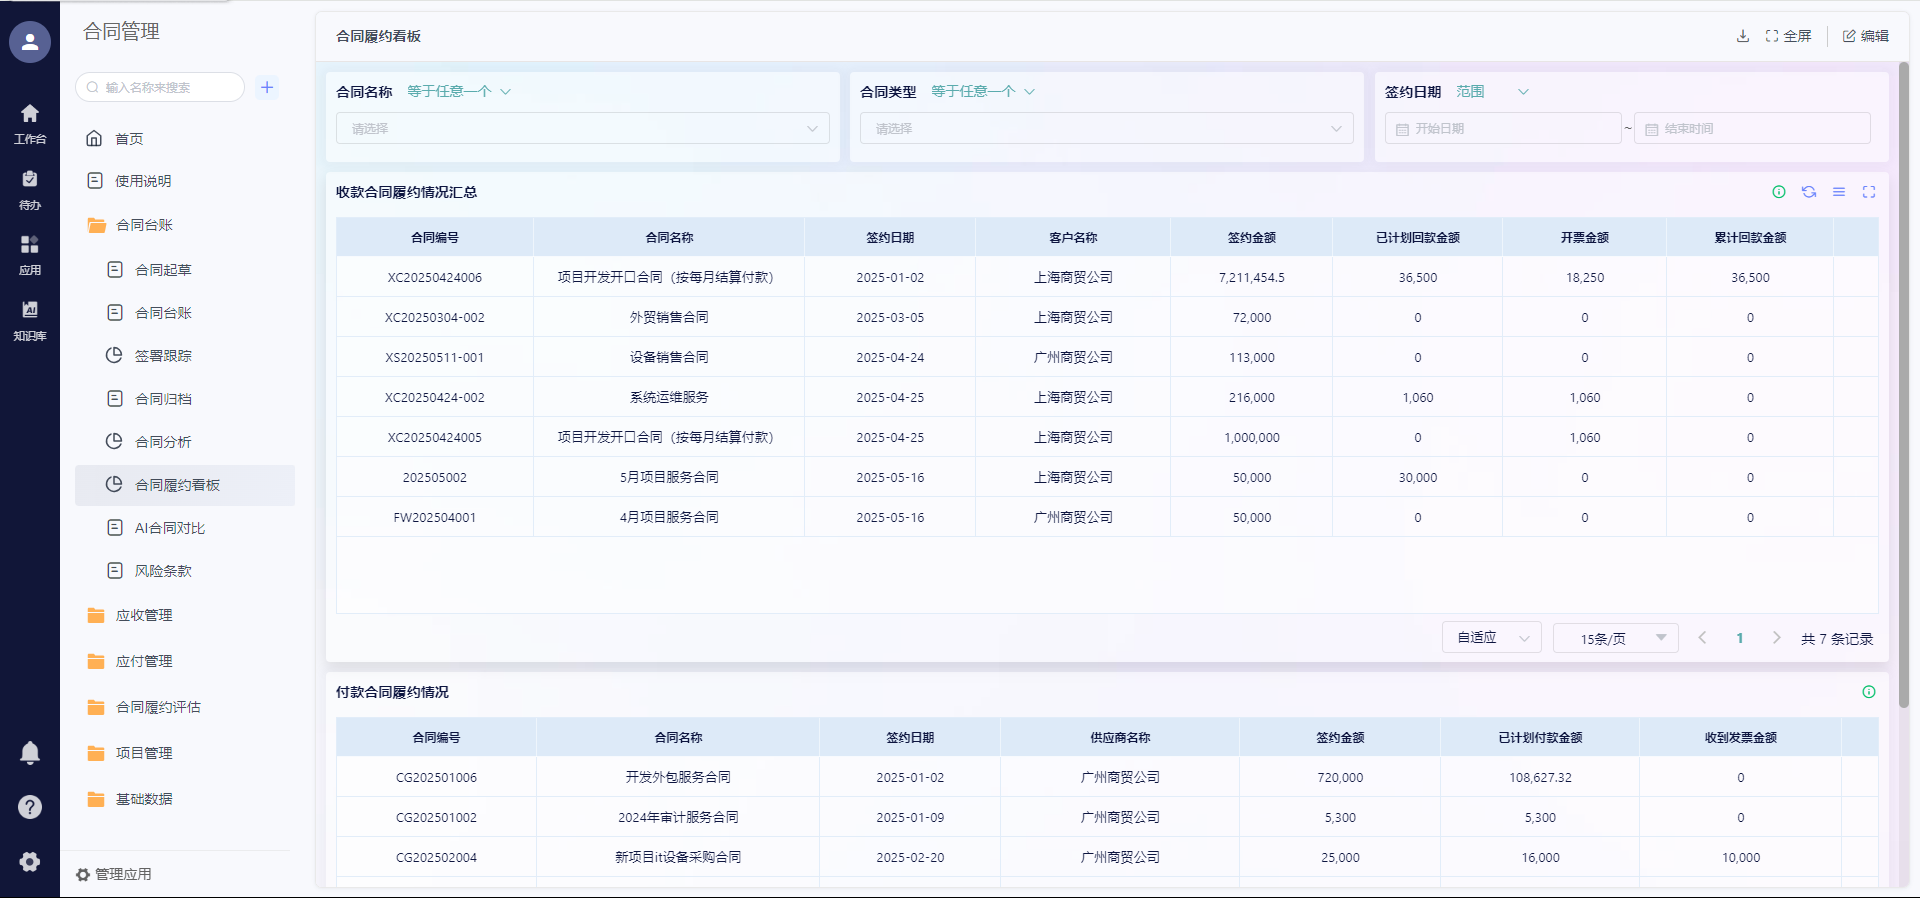Select 合同分析 in the sidebar
This screenshot has height=898, width=1920.
point(163,442)
